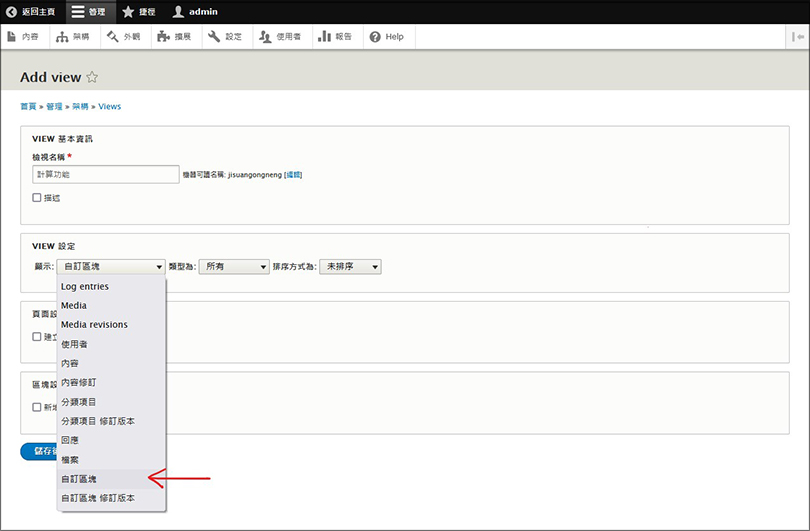Image resolution: width=810 pixels, height=531 pixels.
Task: Open the admin user account icon
Action: point(178,11)
